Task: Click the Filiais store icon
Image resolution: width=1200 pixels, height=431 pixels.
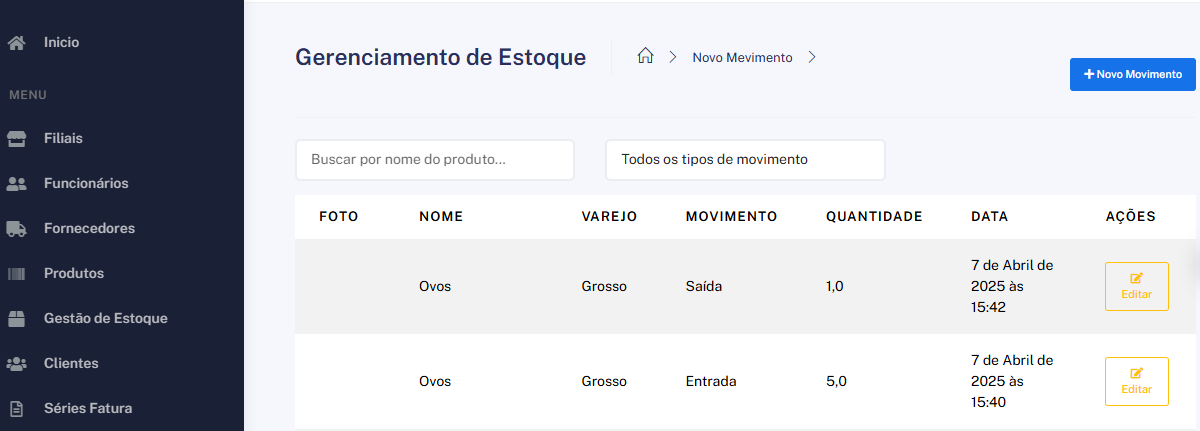Action: coord(16,138)
